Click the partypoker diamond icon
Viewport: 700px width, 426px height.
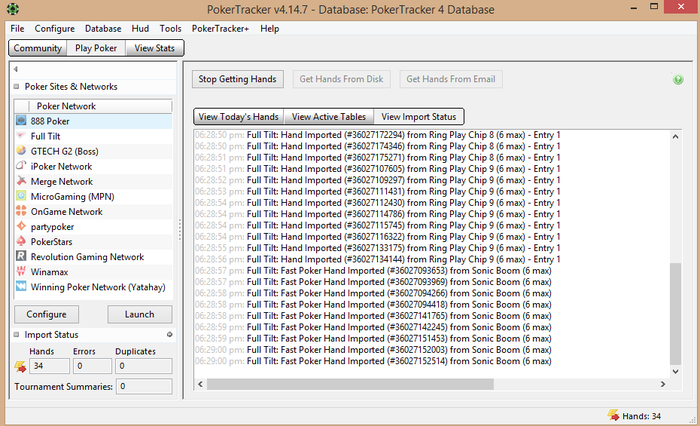[x=21, y=226]
